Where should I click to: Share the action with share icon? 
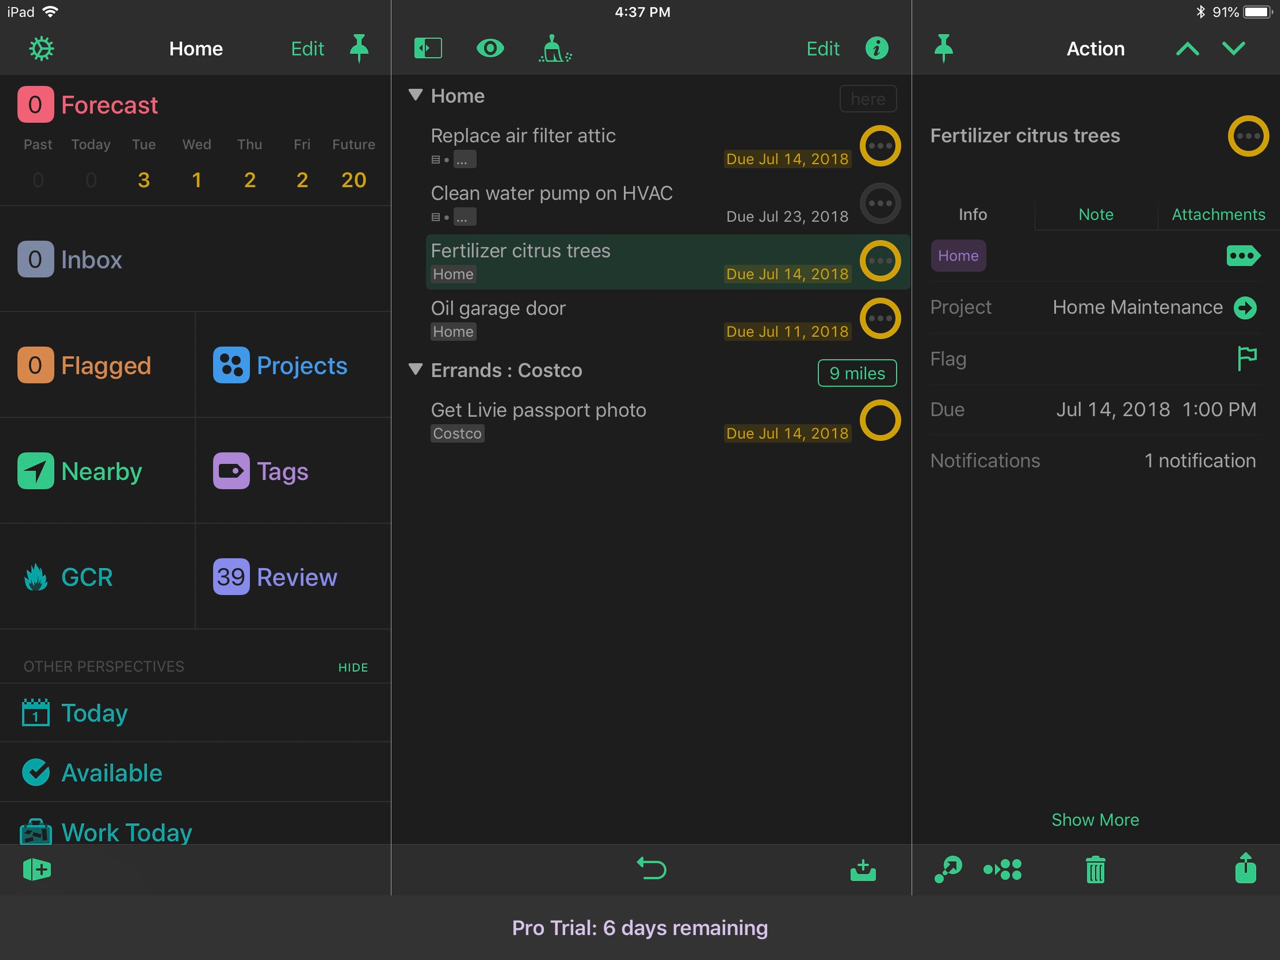[x=1245, y=868]
